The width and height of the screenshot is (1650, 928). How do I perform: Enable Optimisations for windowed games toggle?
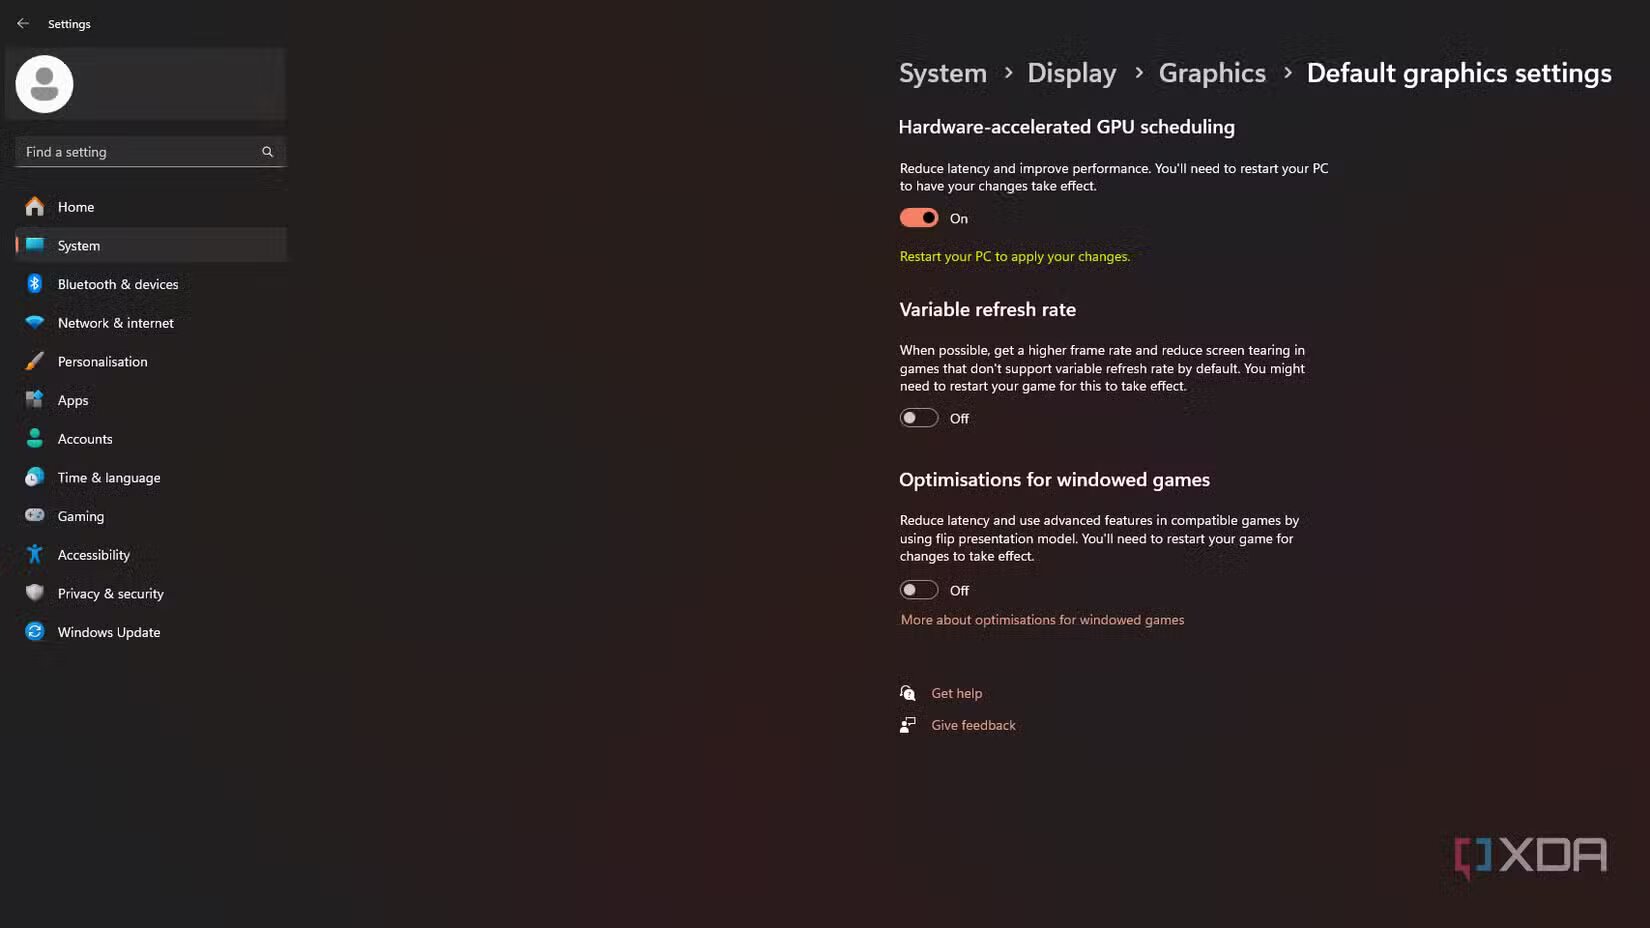(x=918, y=590)
